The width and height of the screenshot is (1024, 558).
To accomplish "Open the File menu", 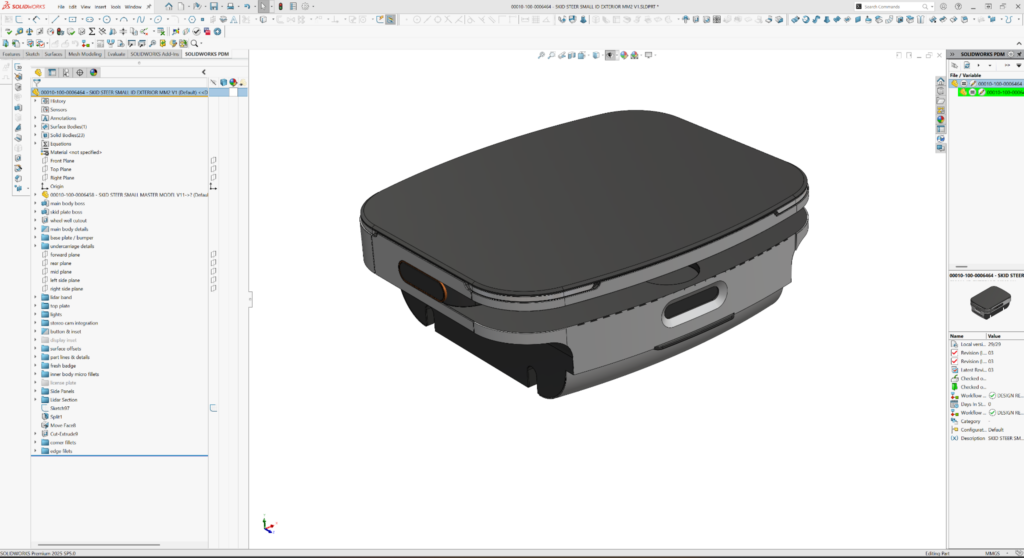I will point(61,7).
